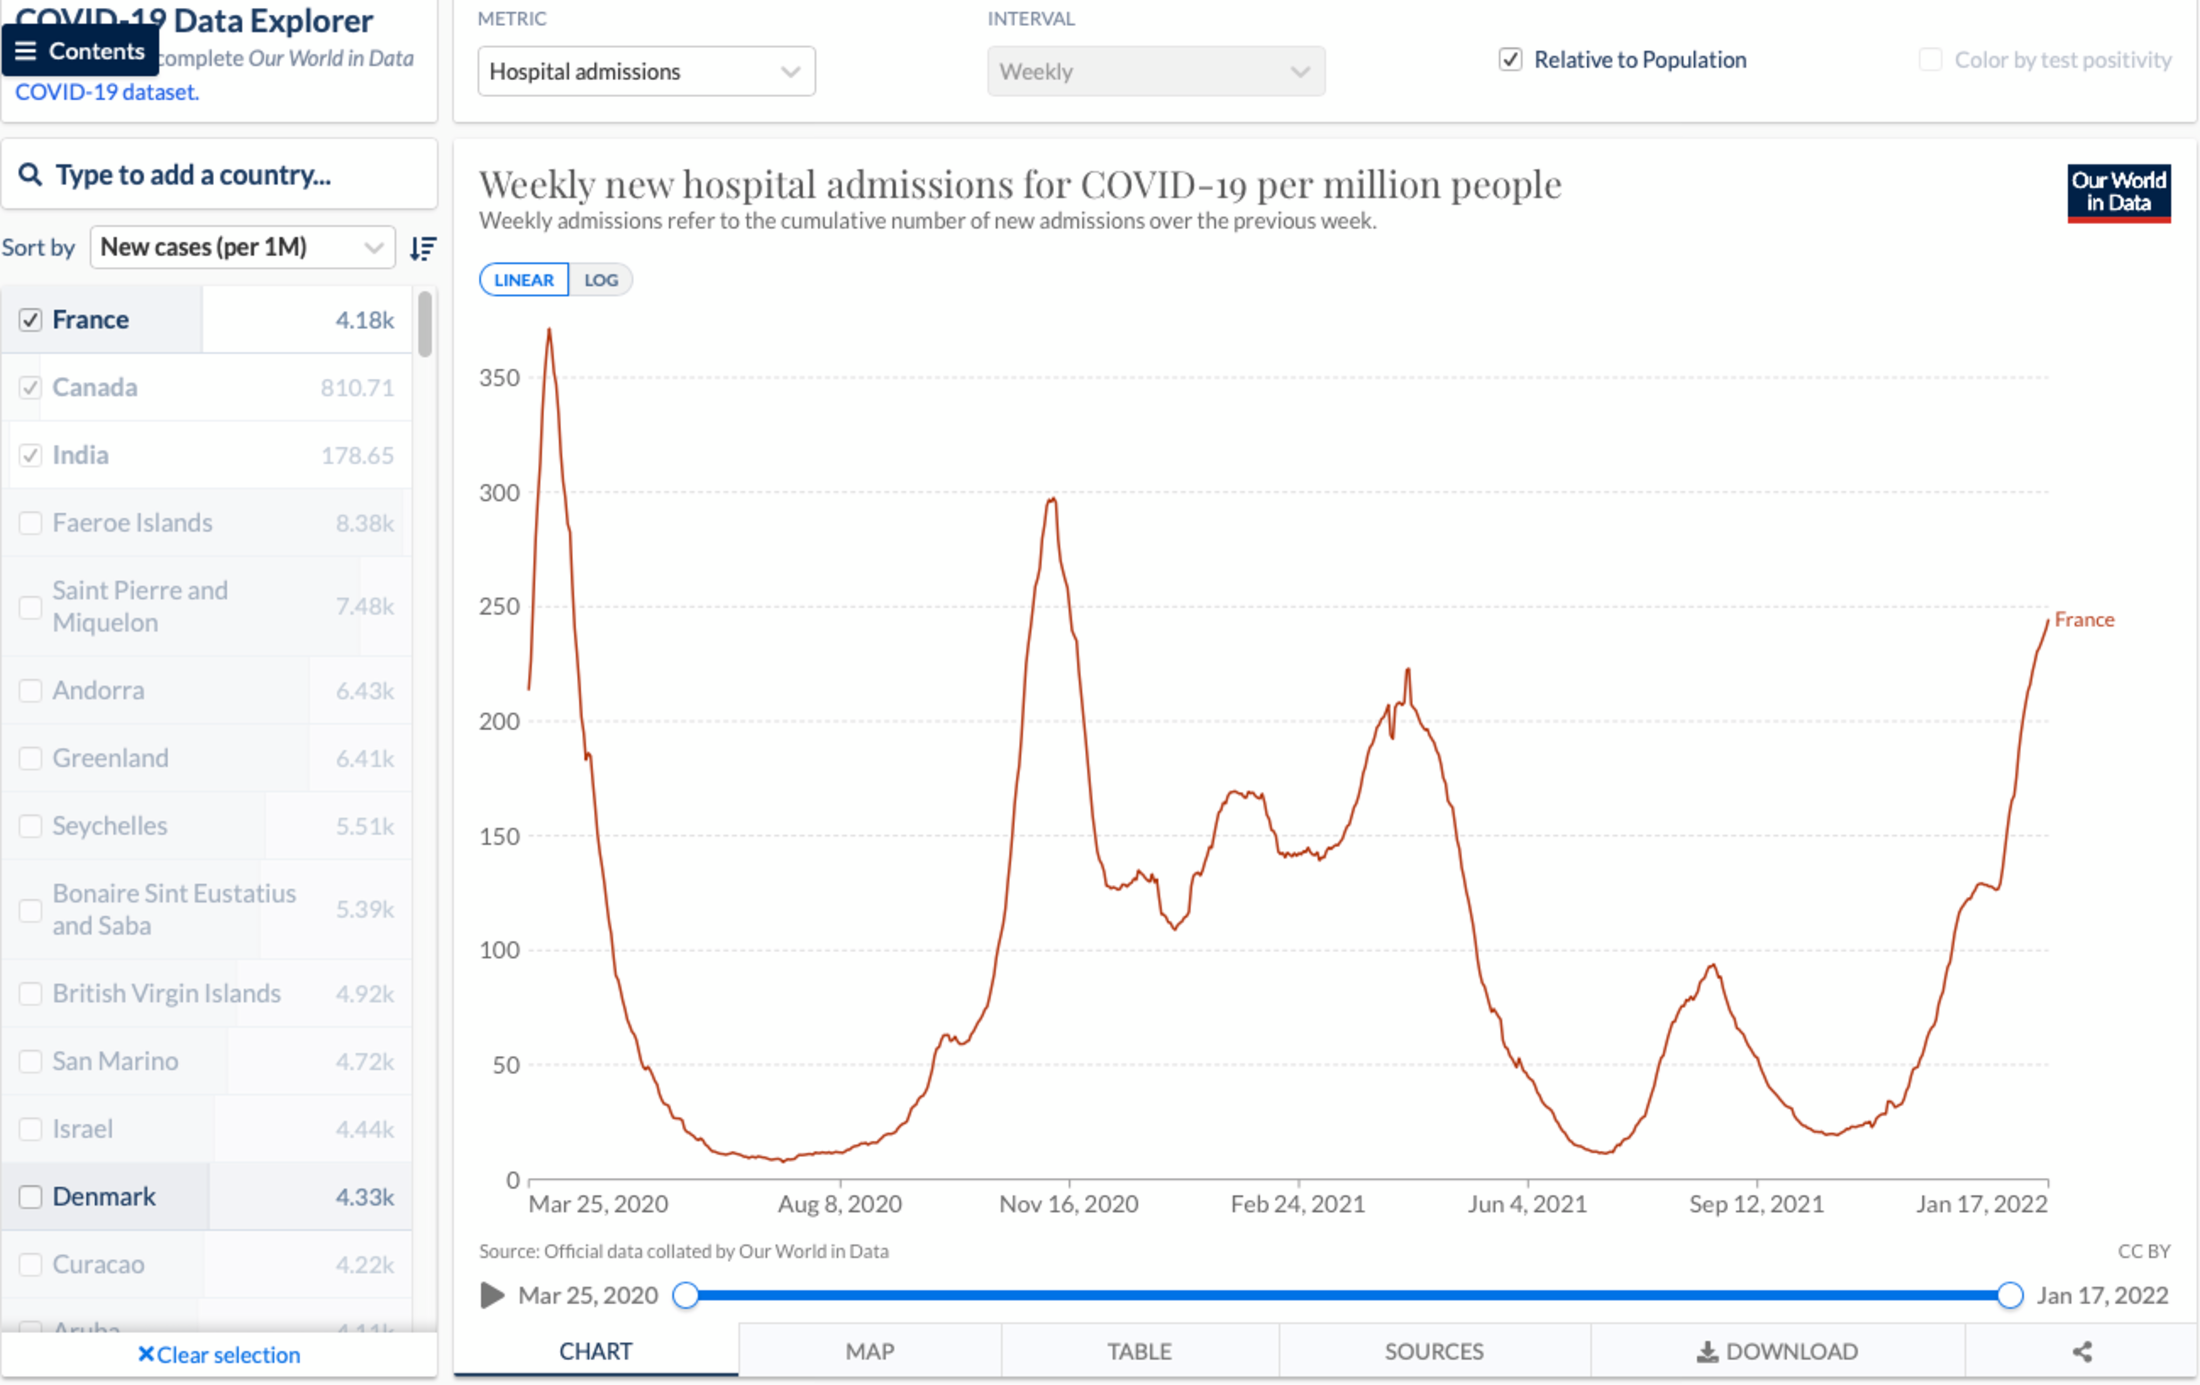
Task: Open the COVID-19 dataset link
Action: click(x=107, y=92)
